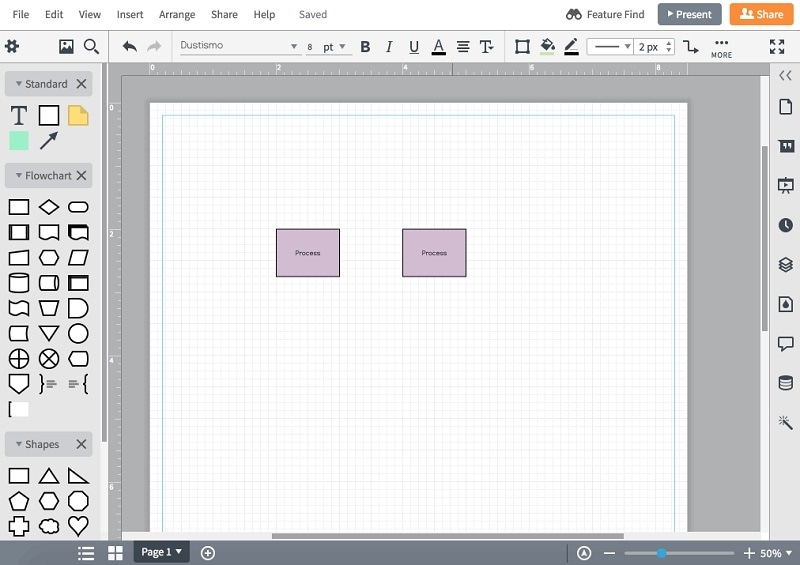Image resolution: width=800 pixels, height=565 pixels.
Task: Click the undo arrow
Action: tap(130, 47)
